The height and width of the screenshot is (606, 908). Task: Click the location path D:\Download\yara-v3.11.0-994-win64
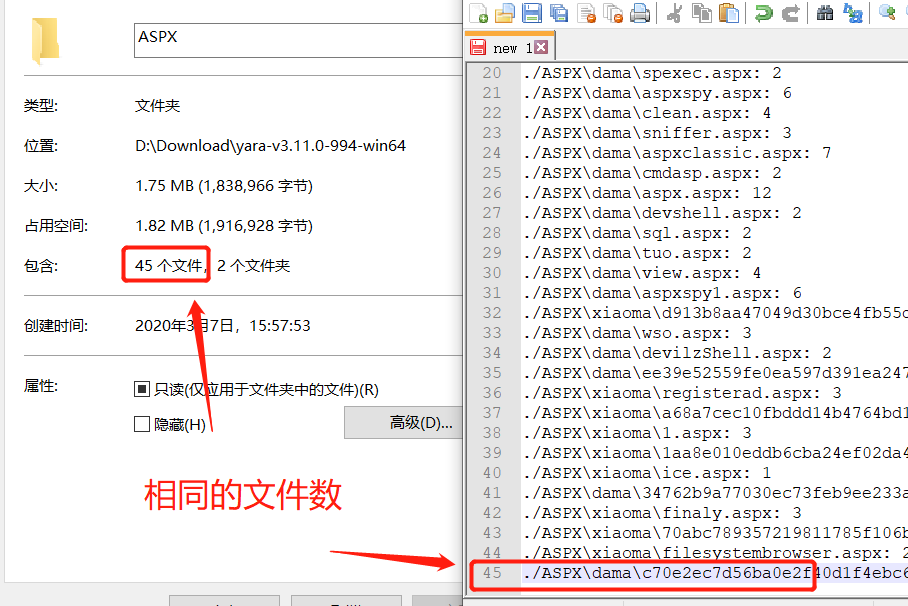point(270,145)
